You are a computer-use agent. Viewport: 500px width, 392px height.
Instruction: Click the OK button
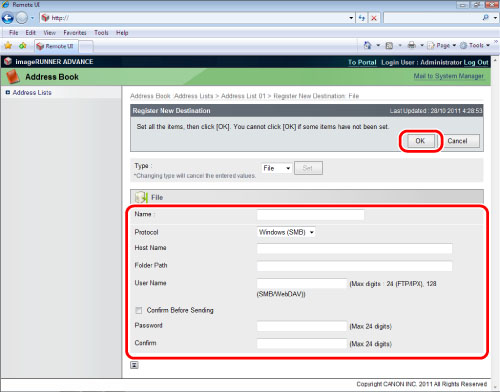tap(420, 141)
